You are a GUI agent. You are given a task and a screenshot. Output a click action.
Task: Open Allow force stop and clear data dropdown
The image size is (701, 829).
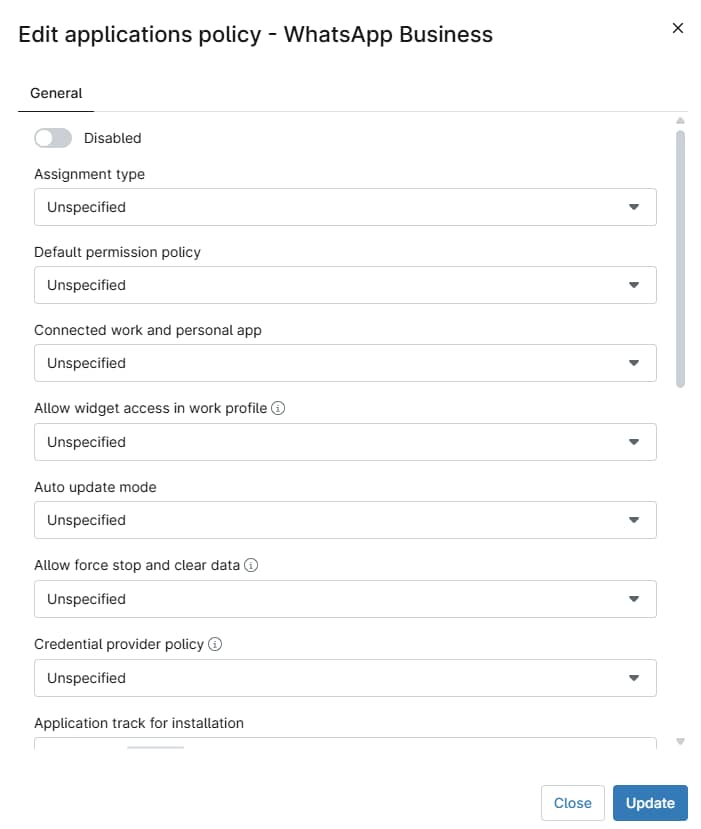pyautogui.click(x=345, y=599)
